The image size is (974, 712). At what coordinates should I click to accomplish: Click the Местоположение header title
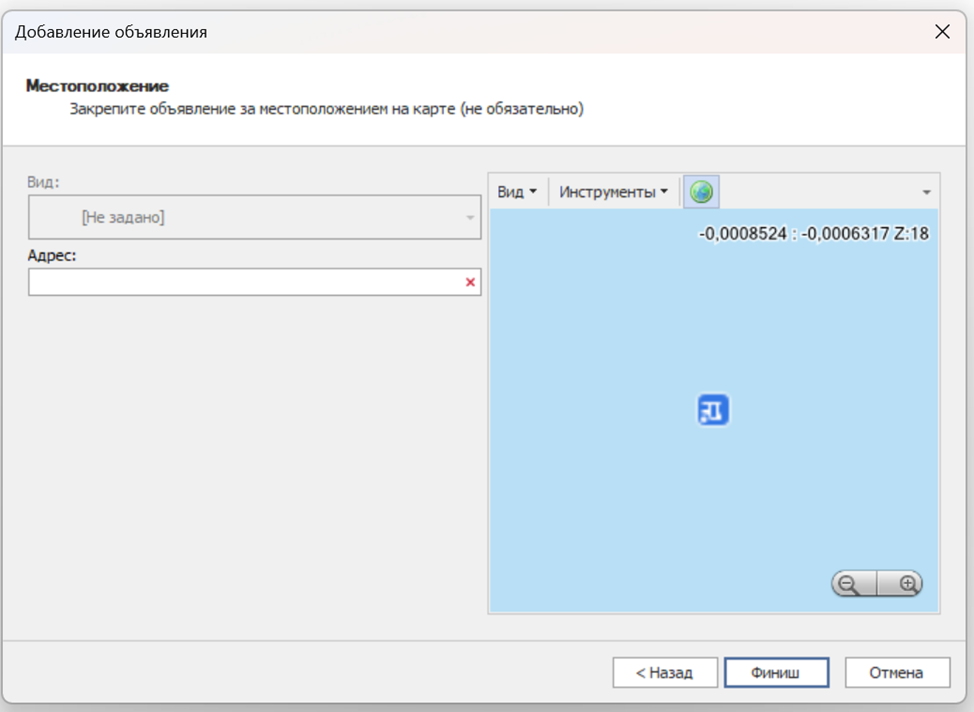point(97,86)
